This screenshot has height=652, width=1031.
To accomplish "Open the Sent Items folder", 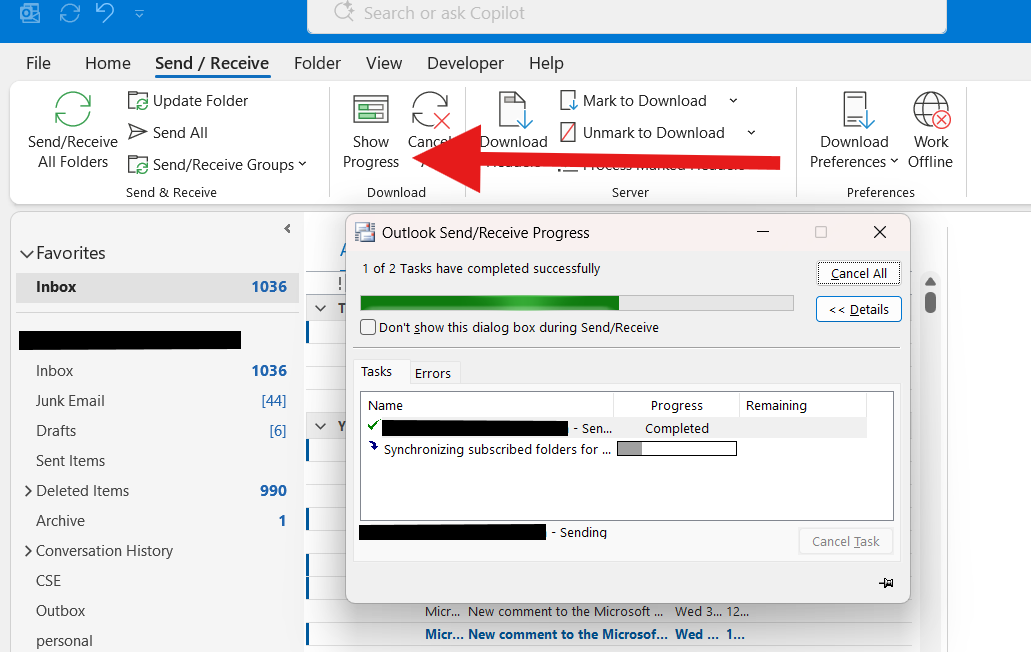I will click(158, 461).
